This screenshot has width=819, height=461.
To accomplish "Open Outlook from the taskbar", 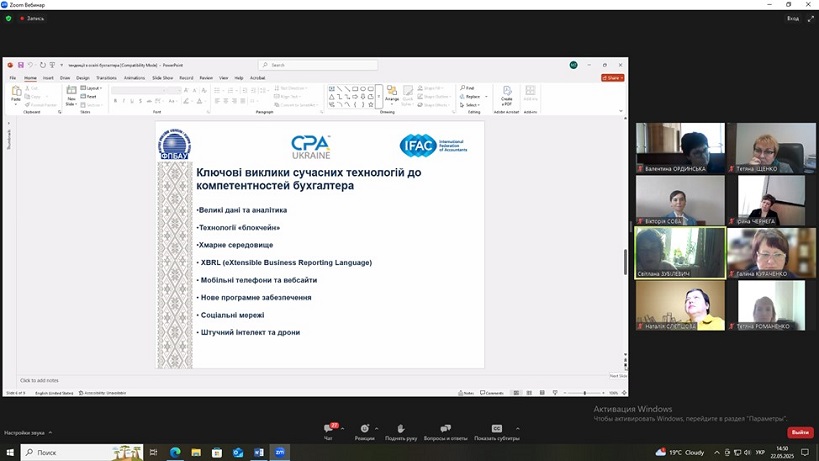I will pos(238,452).
